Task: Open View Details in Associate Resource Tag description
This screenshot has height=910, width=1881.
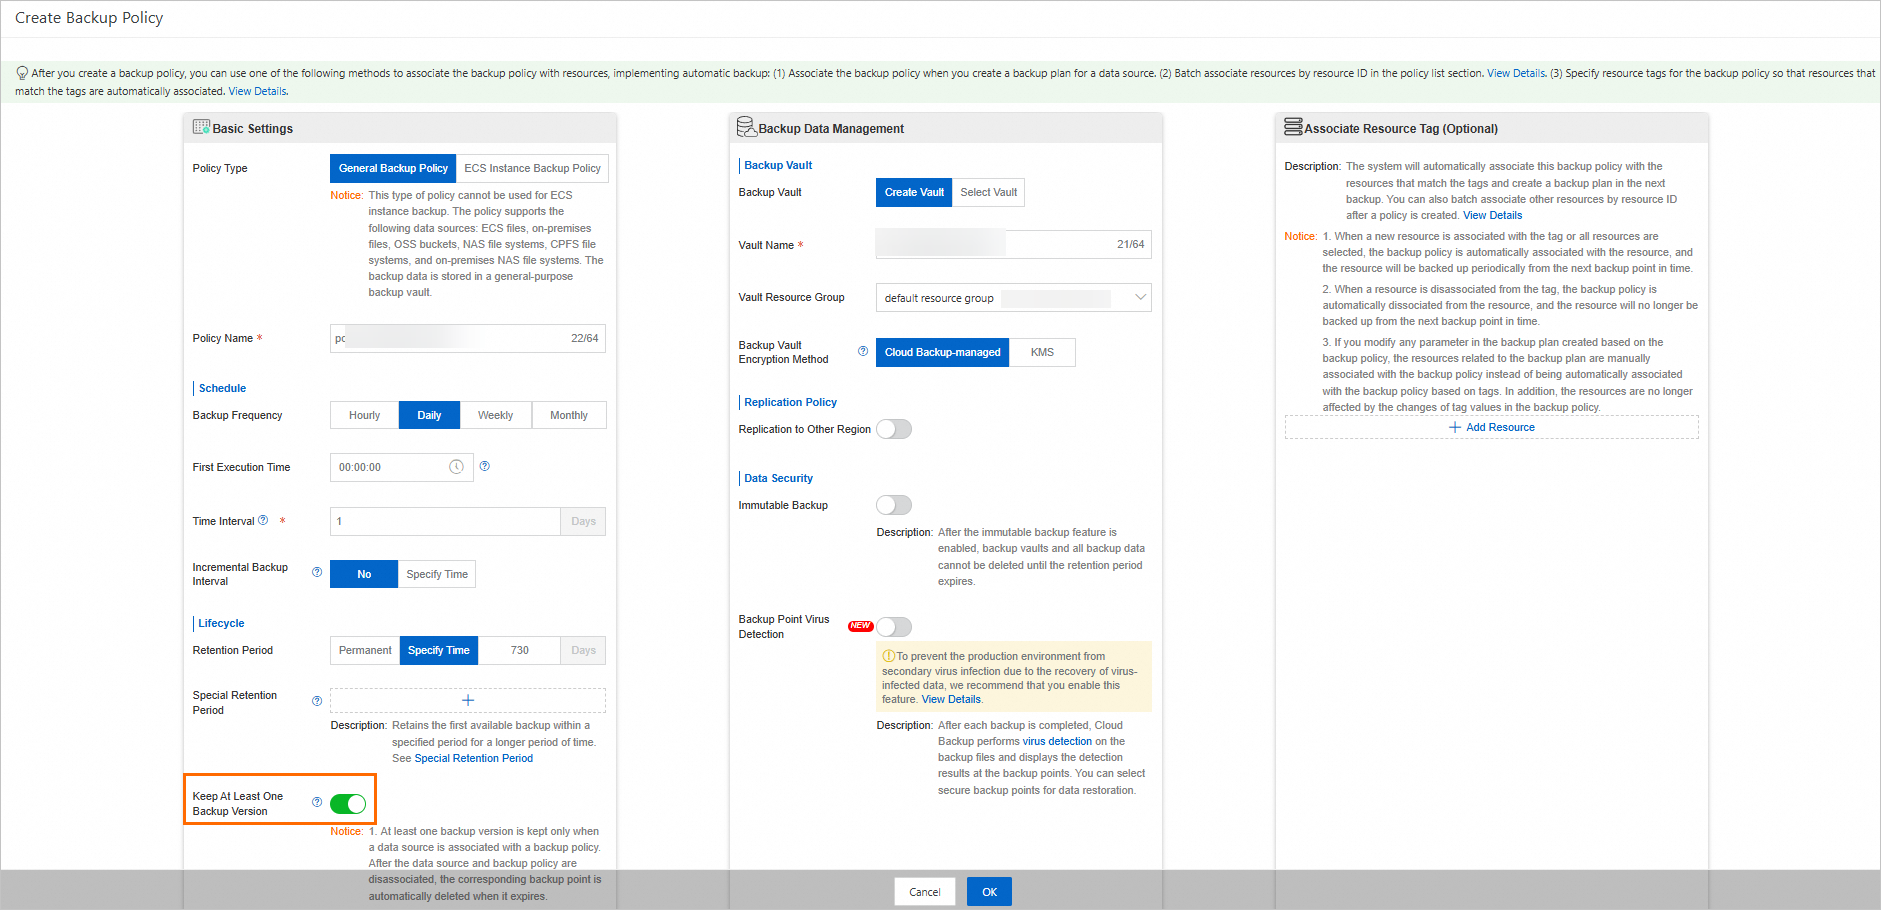Action: 1493,215
